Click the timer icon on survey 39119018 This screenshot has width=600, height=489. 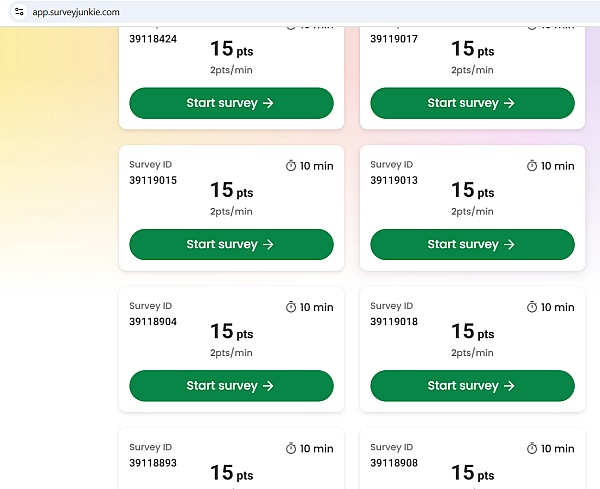tap(532, 307)
